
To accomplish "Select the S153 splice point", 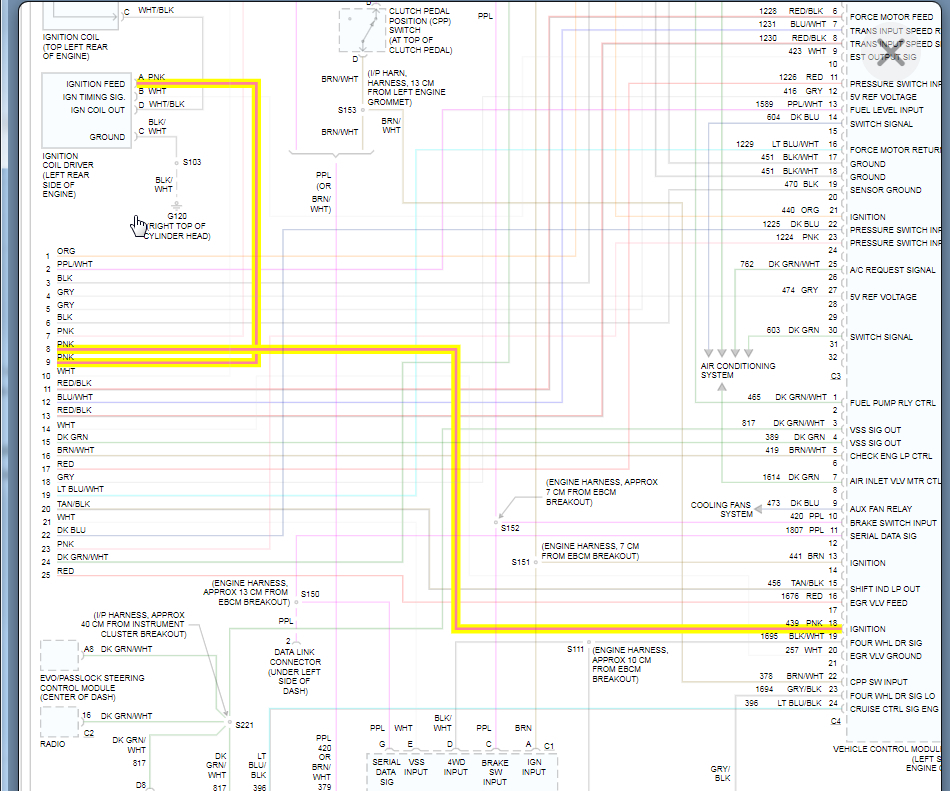I will 362,110.
